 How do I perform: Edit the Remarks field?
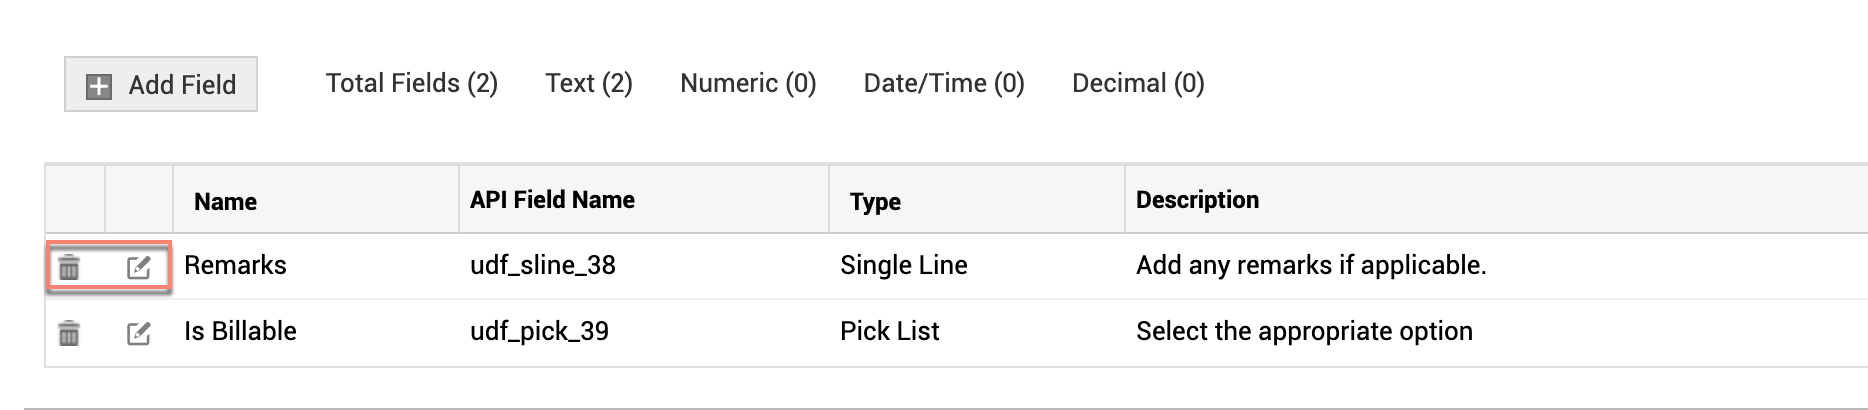139,267
